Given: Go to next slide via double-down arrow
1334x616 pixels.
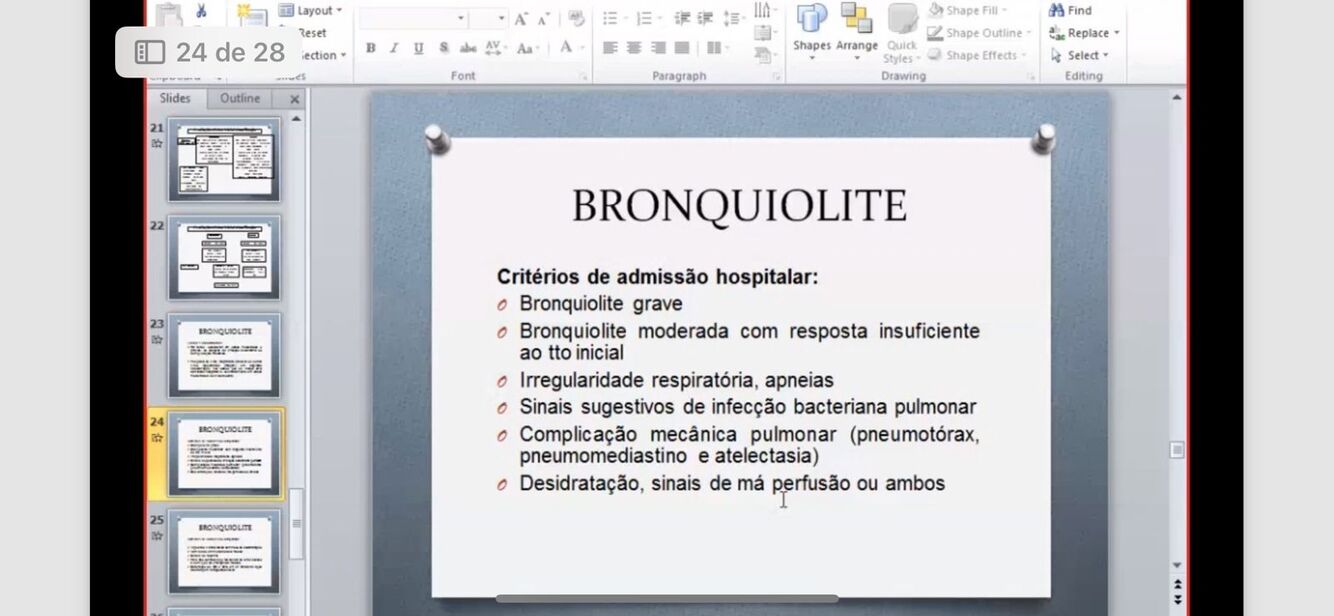Looking at the screenshot, I should pos(1177,599).
